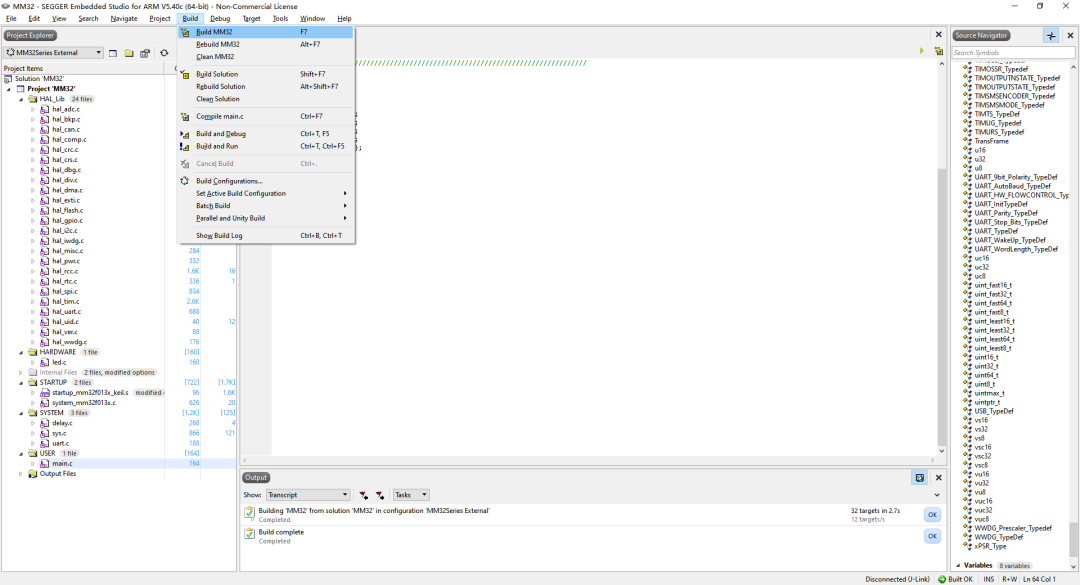
Task: Click the Source Navigator sync crosshair icon
Action: pyautogui.click(x=1050, y=36)
